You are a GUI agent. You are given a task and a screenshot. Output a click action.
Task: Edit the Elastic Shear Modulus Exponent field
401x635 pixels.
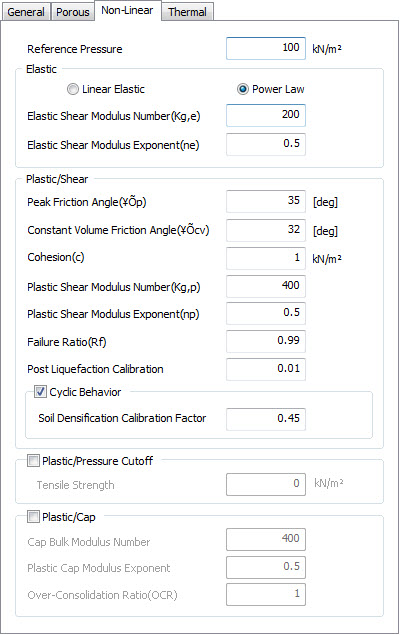pyautogui.click(x=266, y=144)
